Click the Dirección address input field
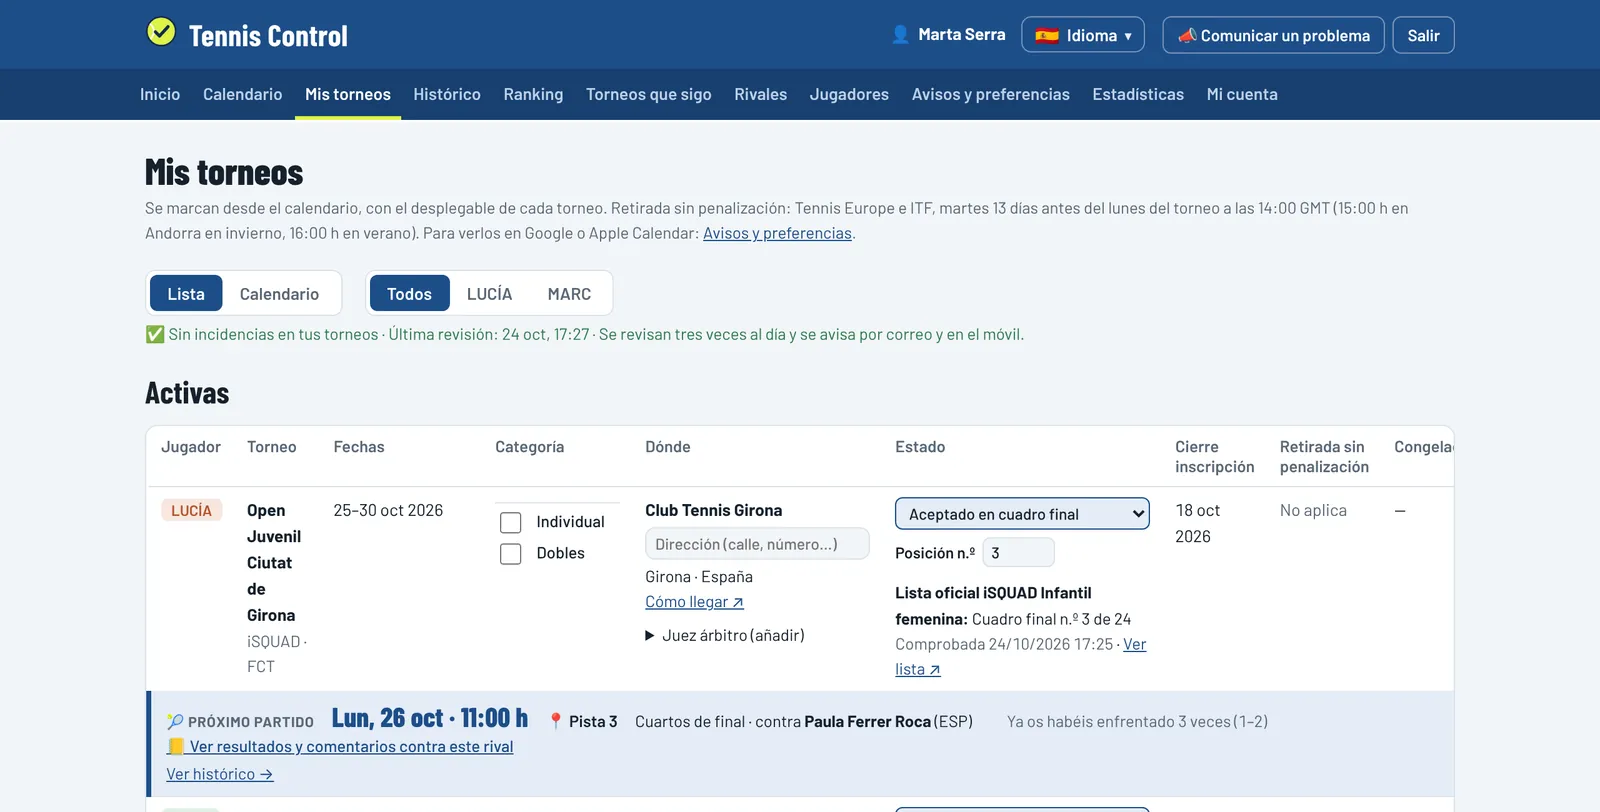This screenshot has width=1600, height=812. (757, 544)
